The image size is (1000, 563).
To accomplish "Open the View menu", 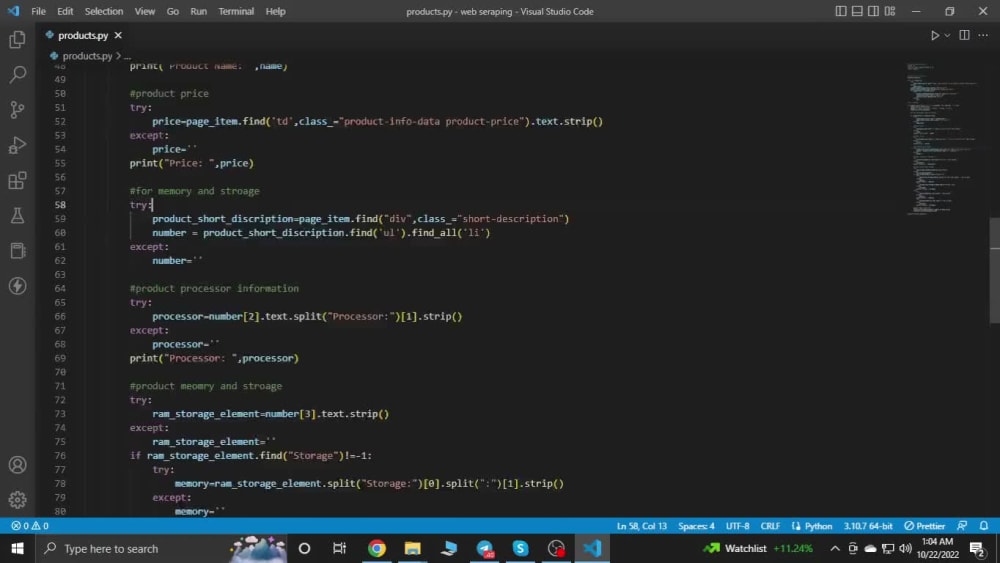I will tap(145, 11).
